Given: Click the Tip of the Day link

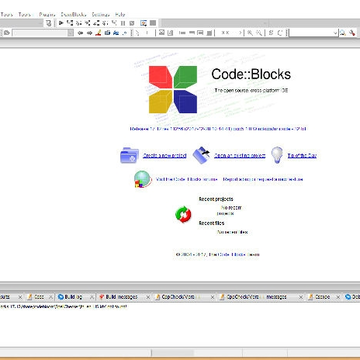Looking at the screenshot, I should tap(302, 156).
